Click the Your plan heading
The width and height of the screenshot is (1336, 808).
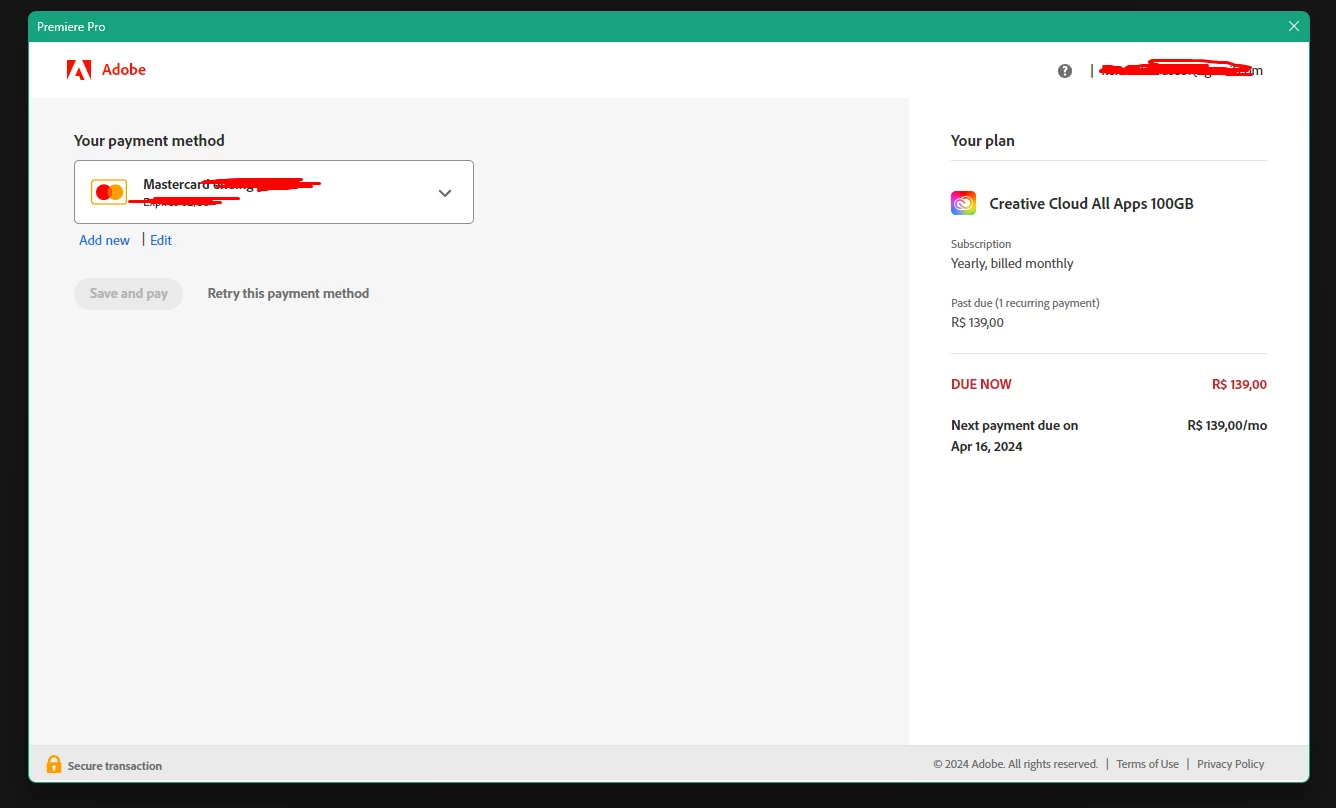(983, 141)
